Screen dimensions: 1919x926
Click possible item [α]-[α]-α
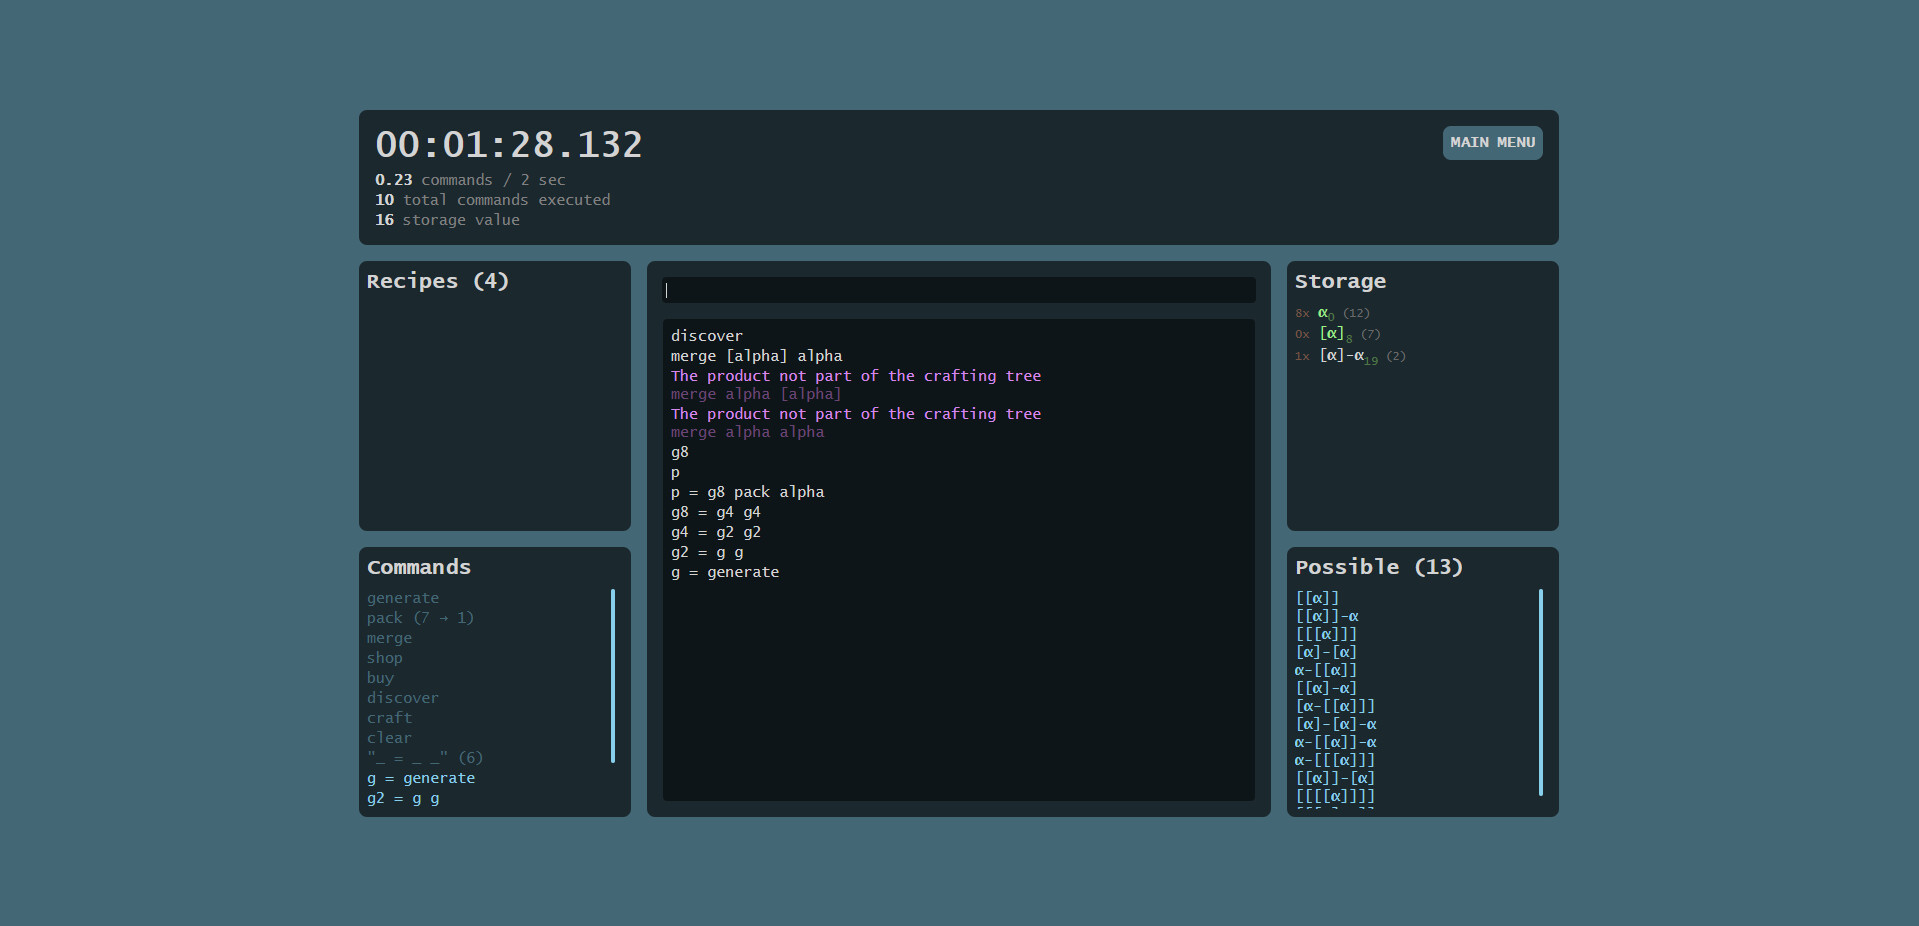pyautogui.click(x=1336, y=724)
